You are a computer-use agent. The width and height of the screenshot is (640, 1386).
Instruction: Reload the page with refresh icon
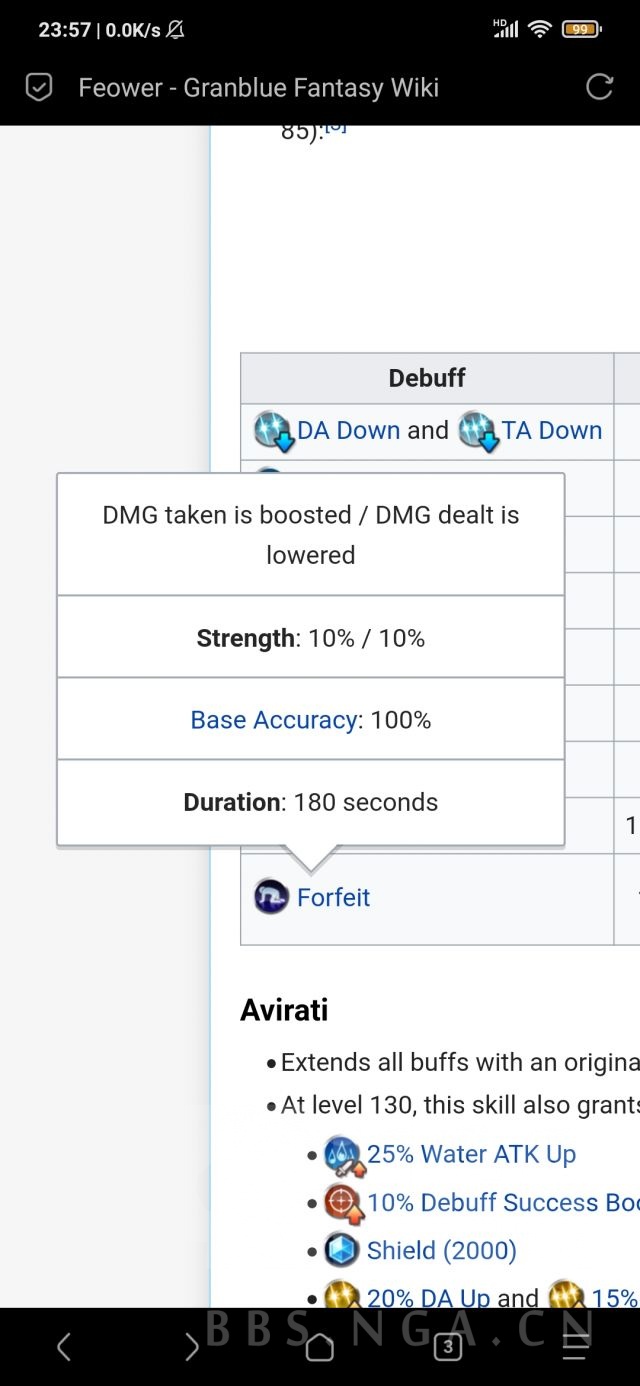(599, 87)
